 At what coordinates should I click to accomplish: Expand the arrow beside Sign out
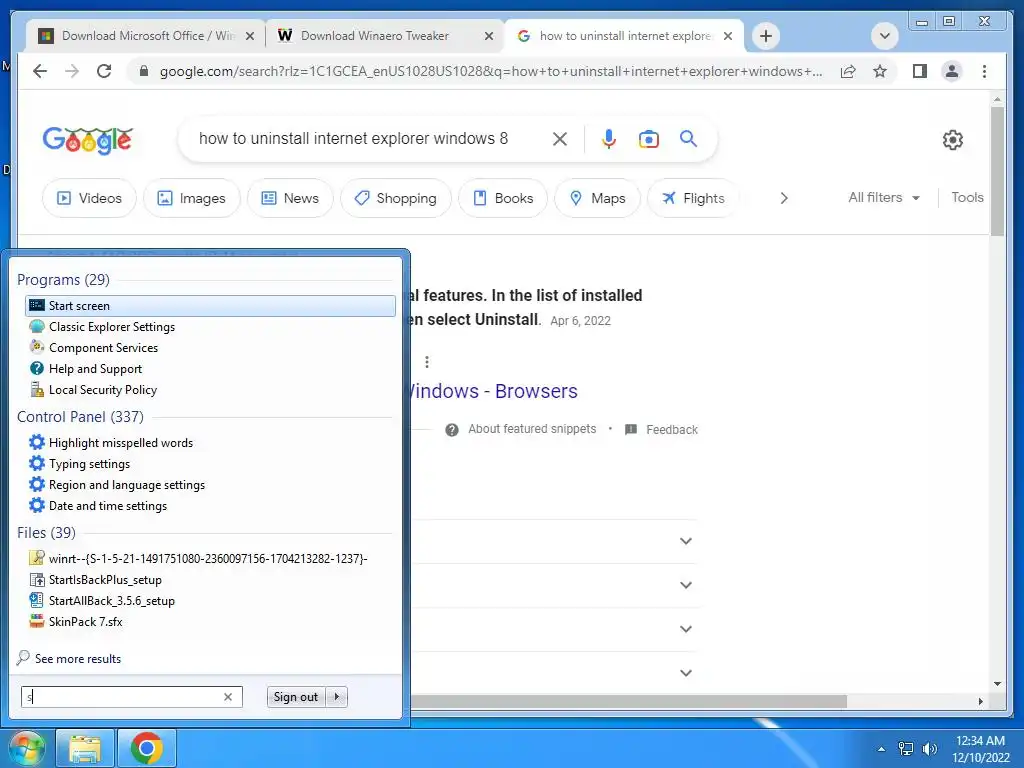337,697
